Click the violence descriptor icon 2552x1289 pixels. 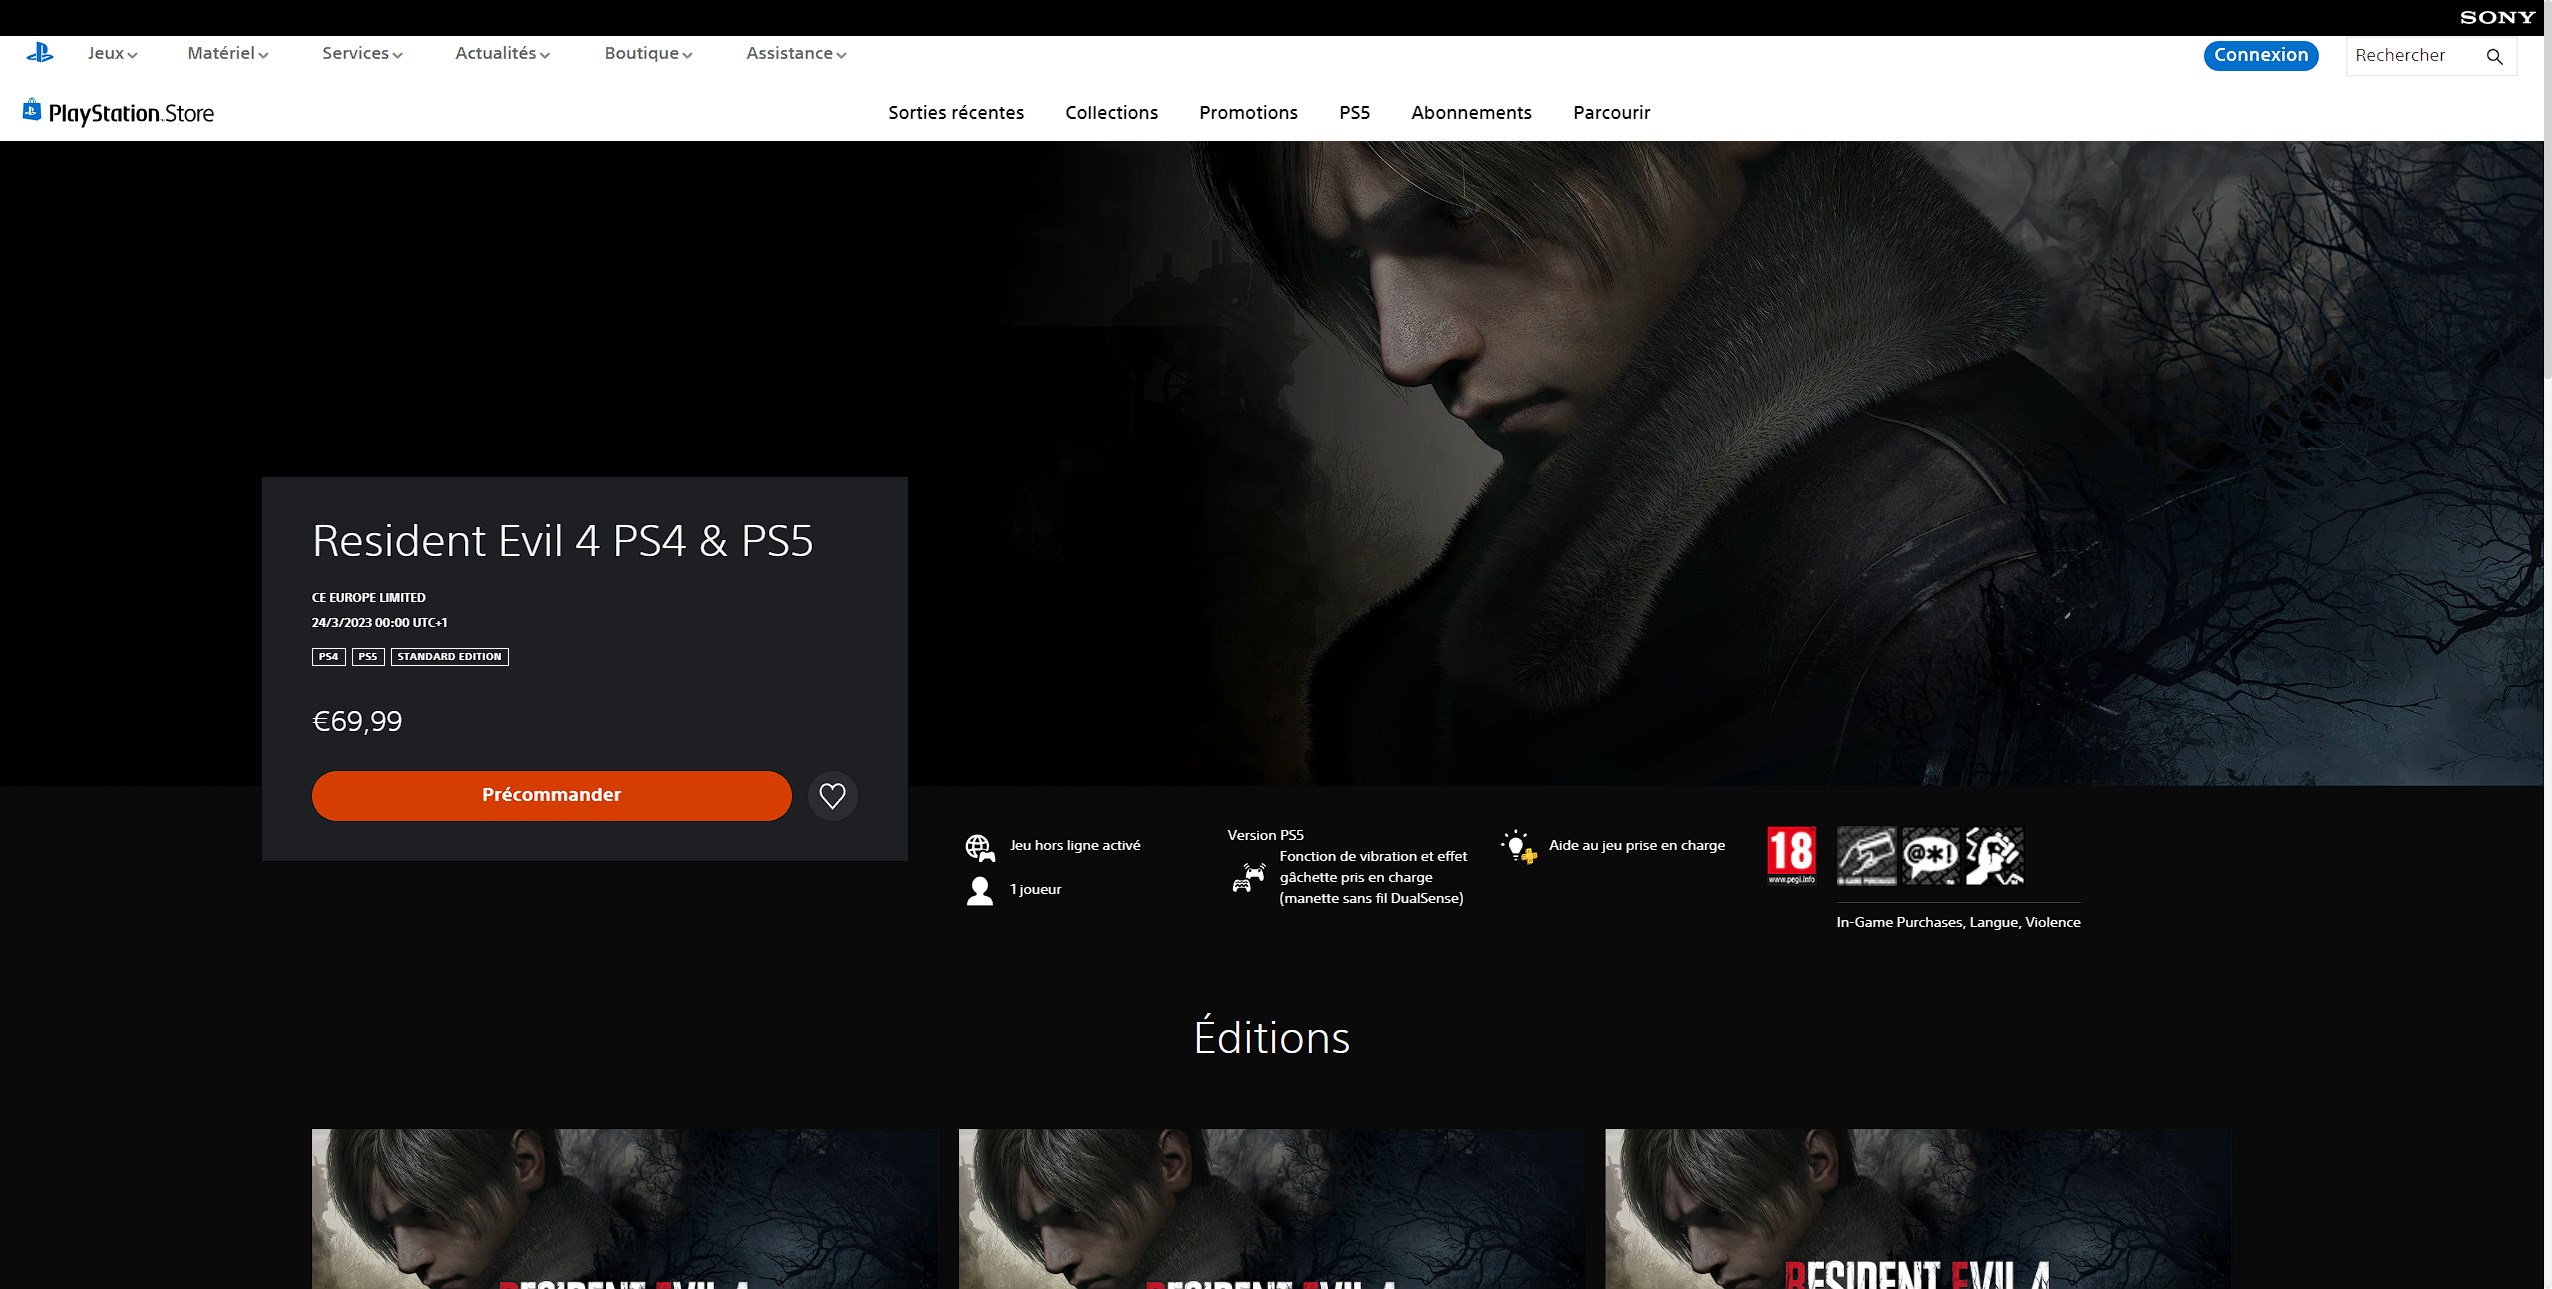pos(1996,857)
